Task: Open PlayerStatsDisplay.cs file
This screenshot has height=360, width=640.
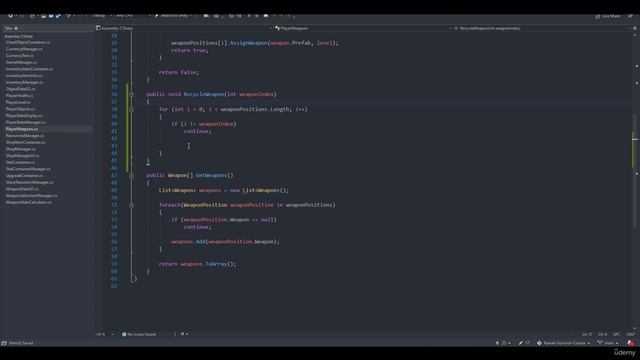Action: [x=24, y=116]
